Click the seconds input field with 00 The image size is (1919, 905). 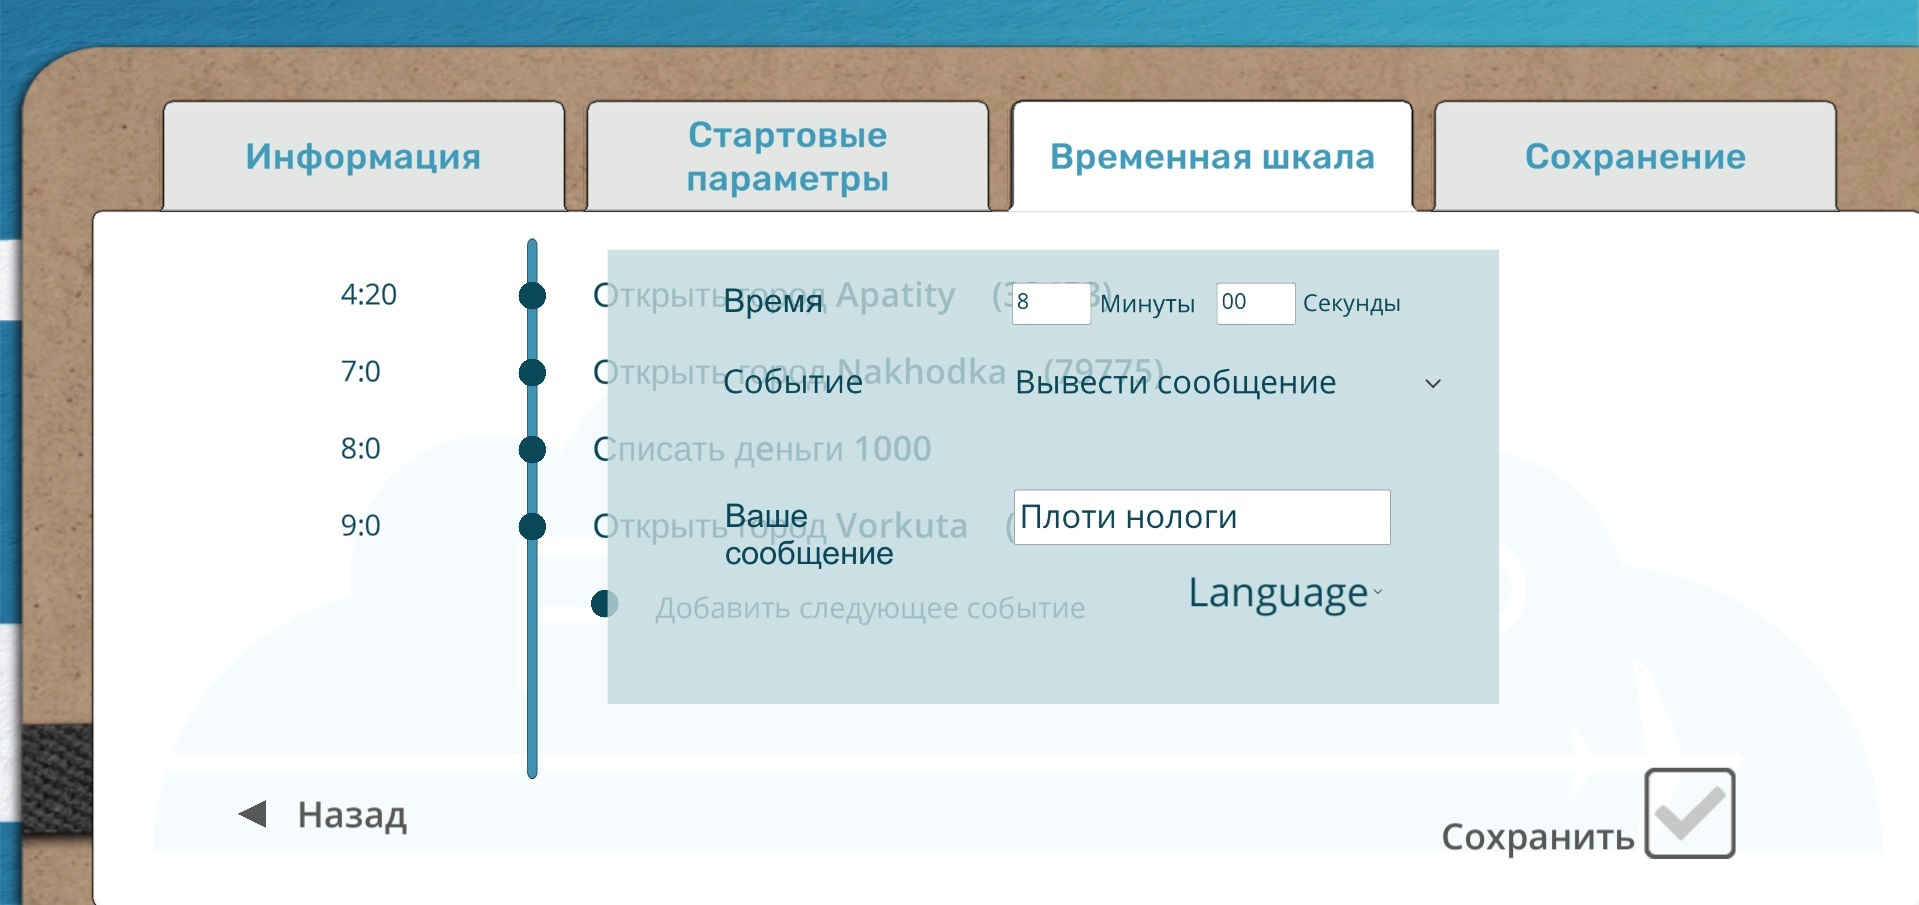(1256, 303)
